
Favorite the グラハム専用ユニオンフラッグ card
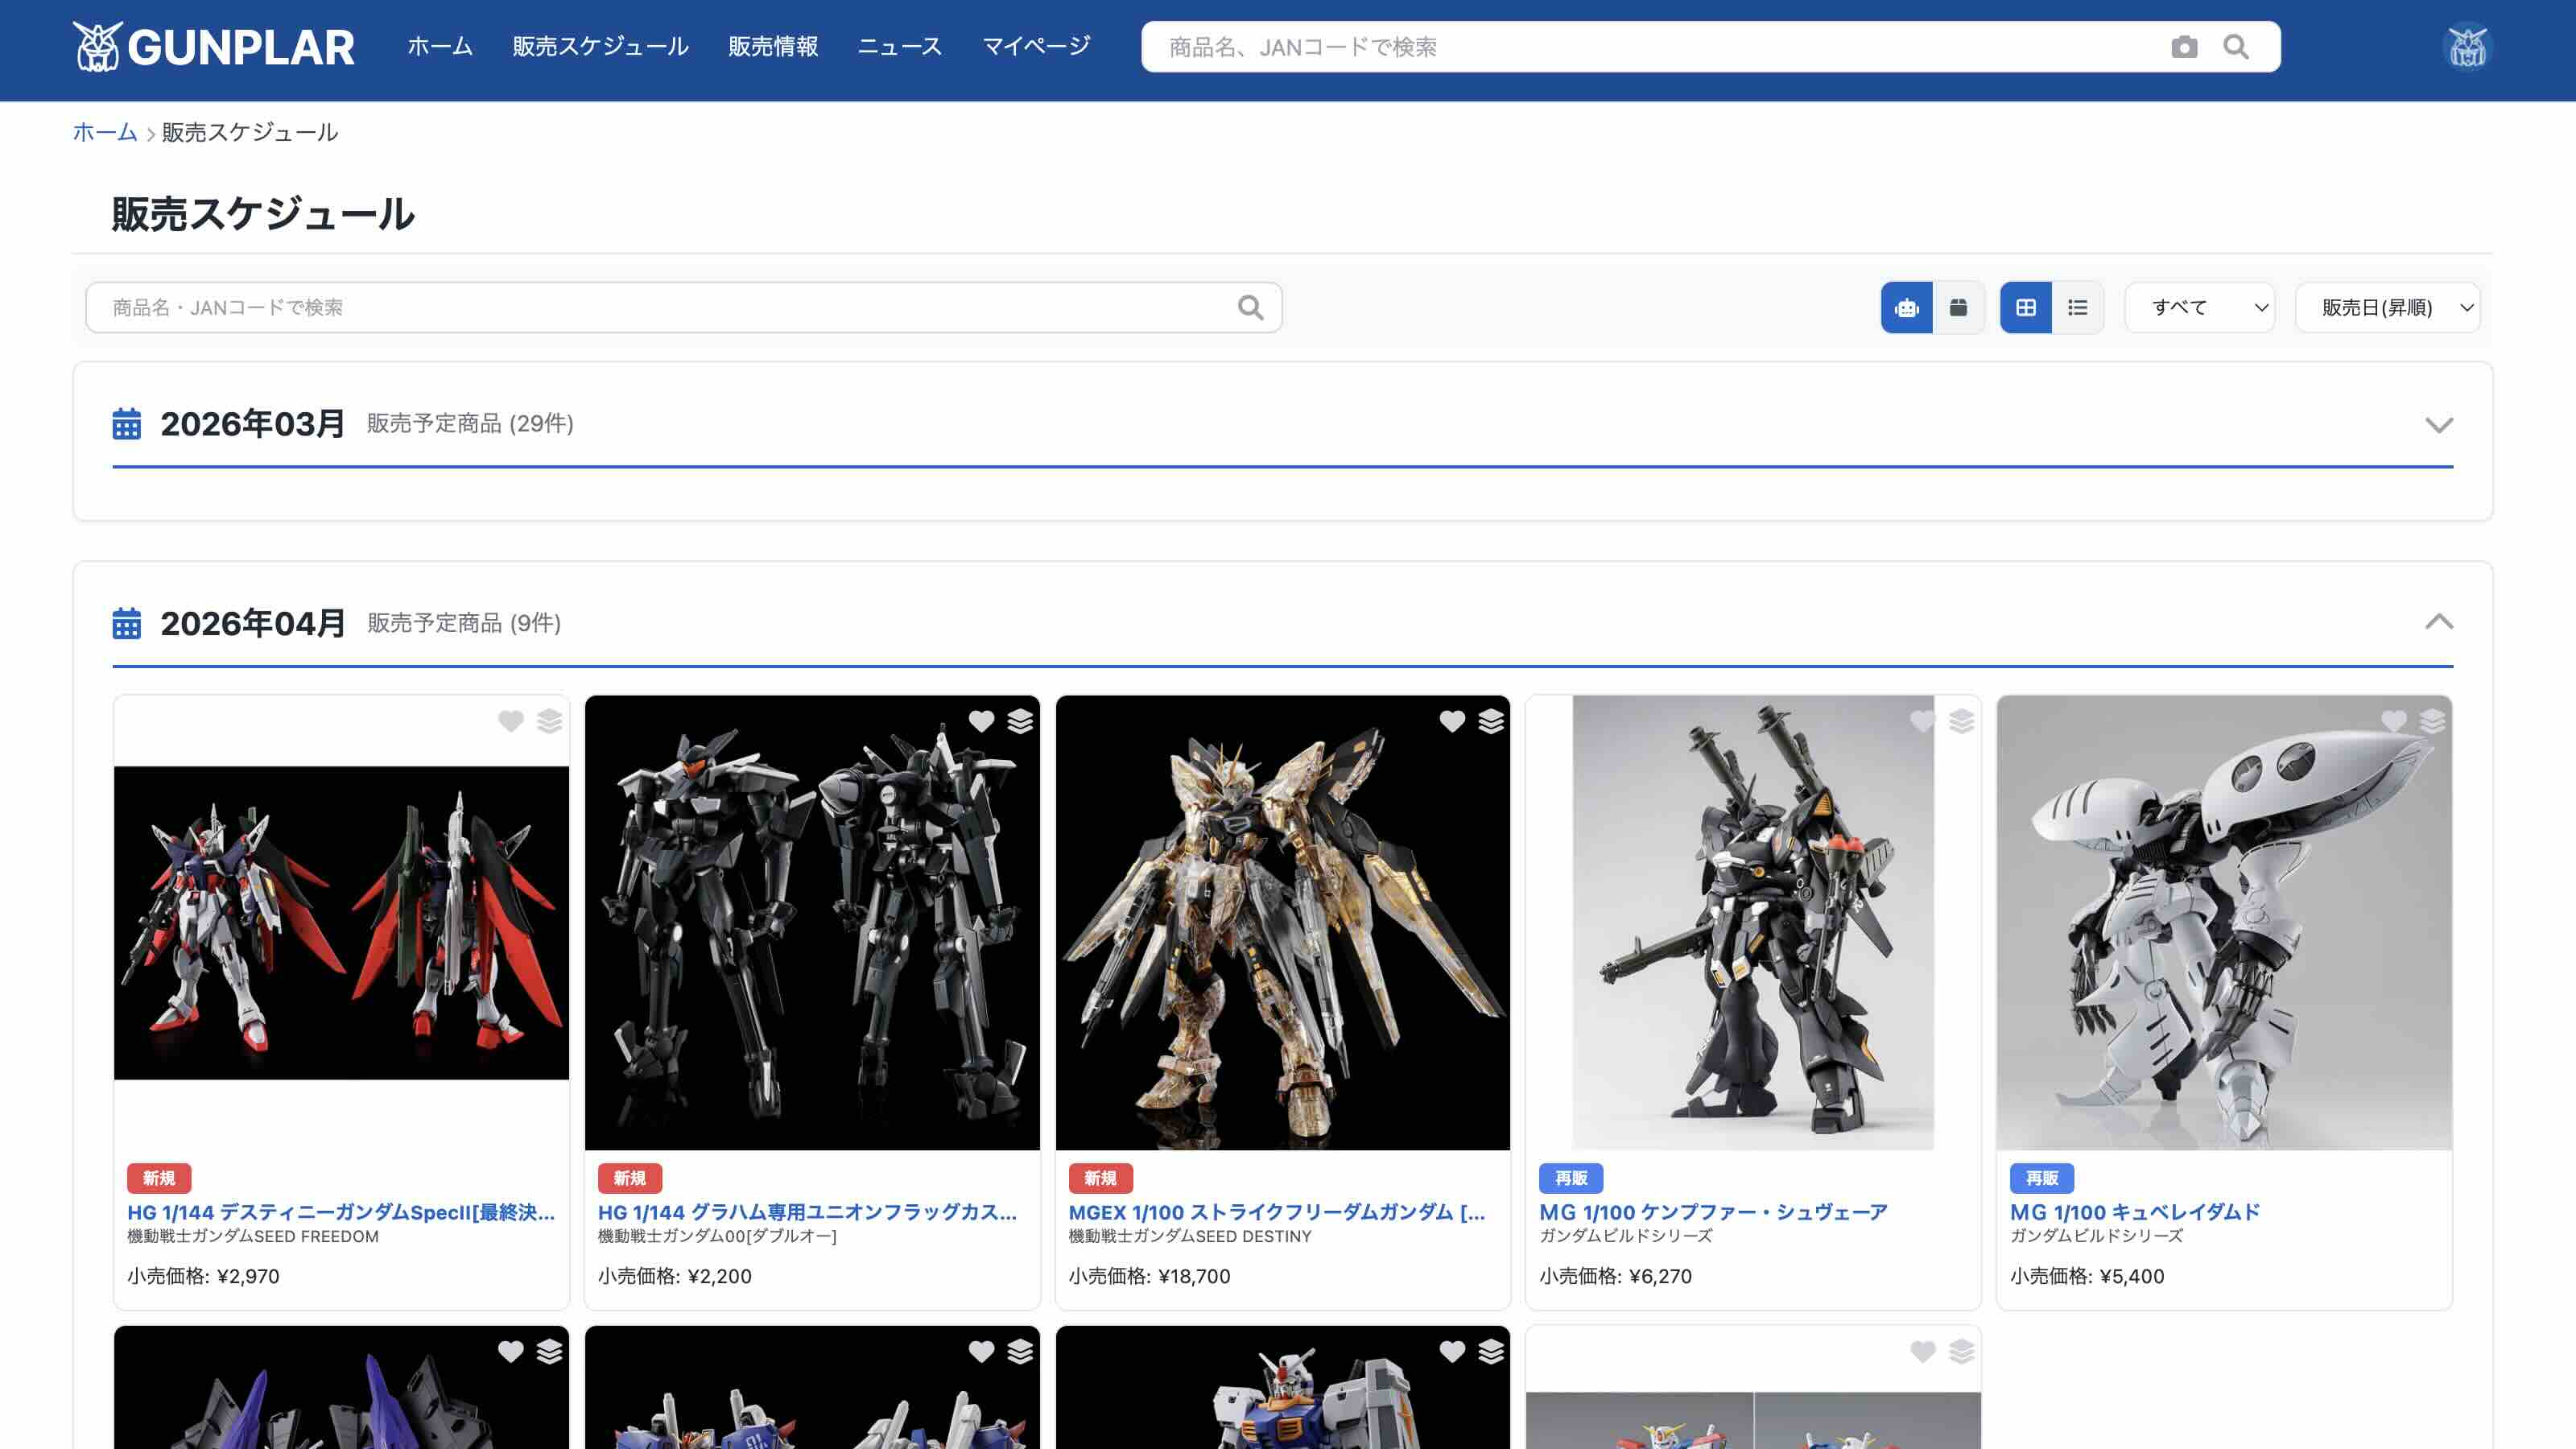[x=981, y=721]
